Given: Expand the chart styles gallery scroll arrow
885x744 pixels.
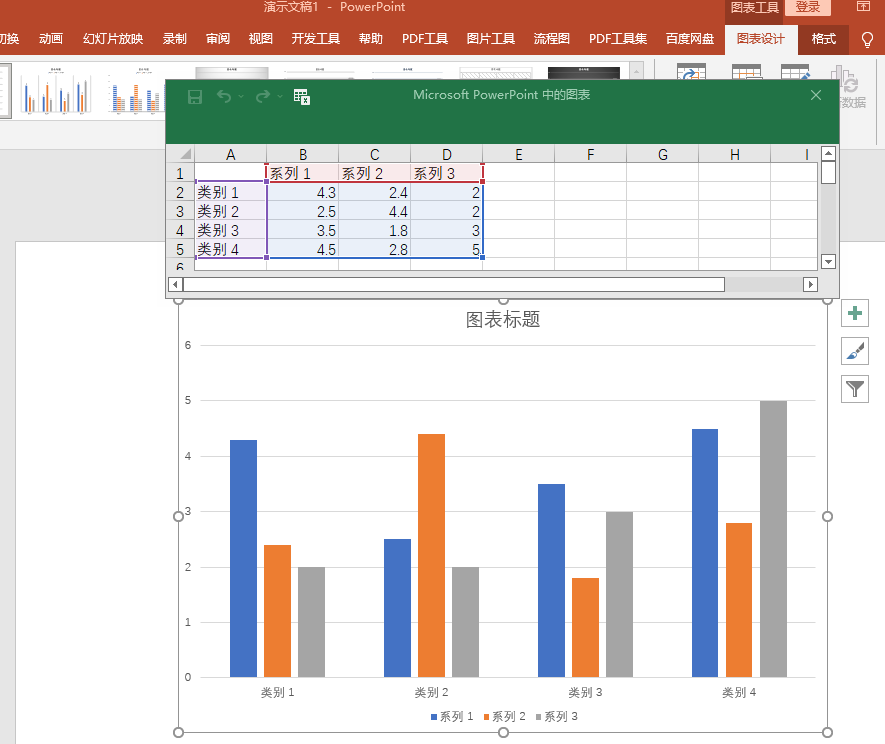Looking at the screenshot, I should [637, 72].
